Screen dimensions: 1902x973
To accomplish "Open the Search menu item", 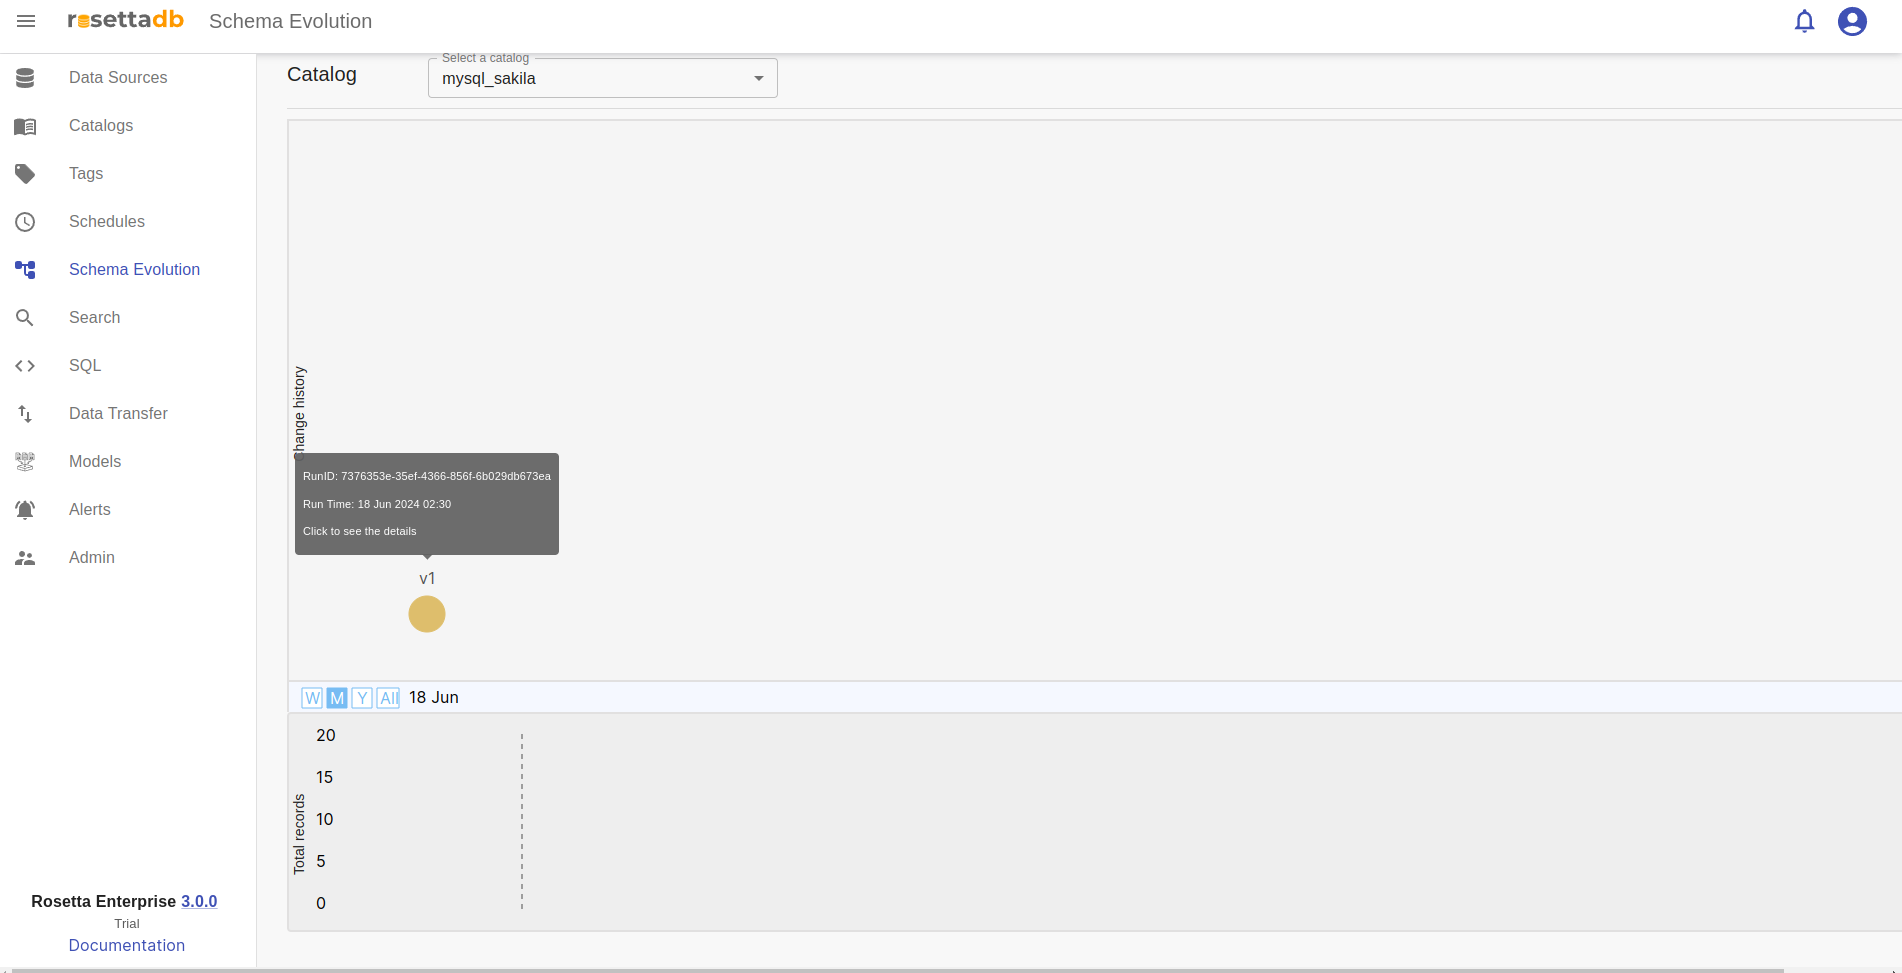I will 94,318.
